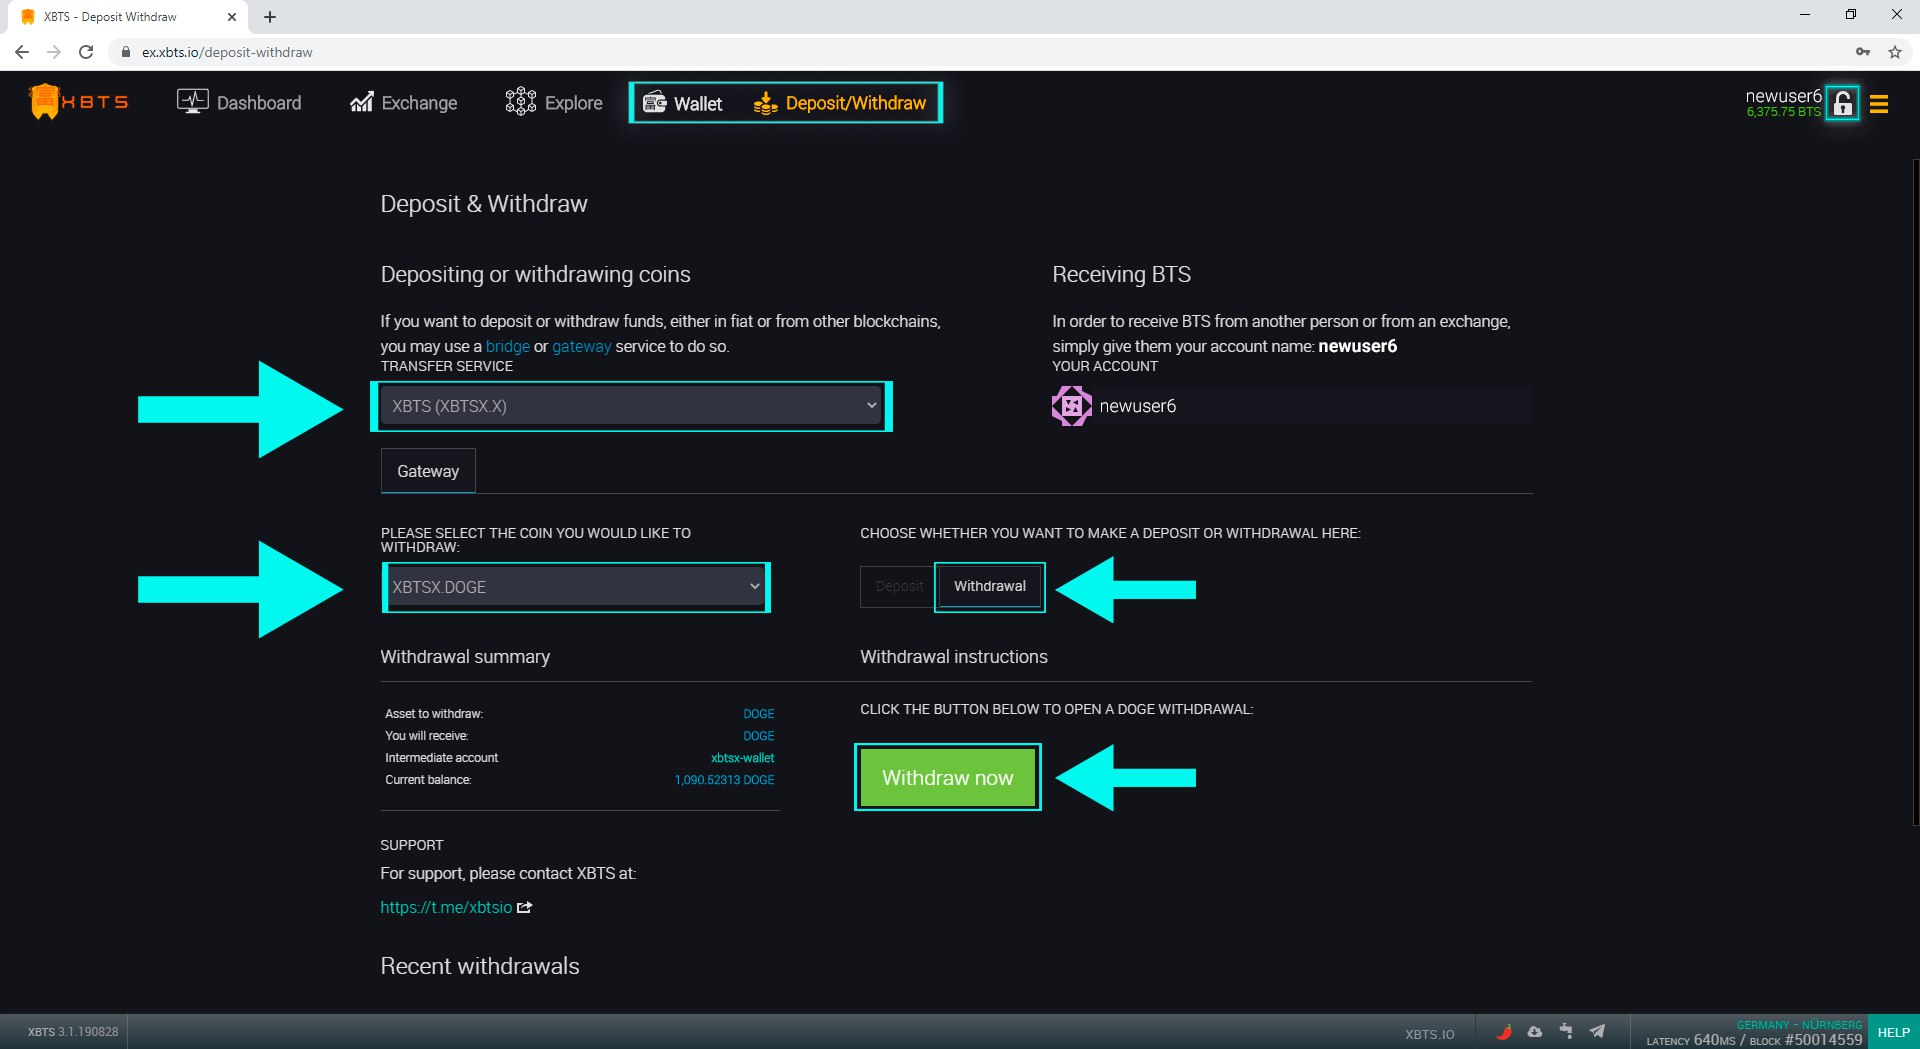Go to the Exchange page
This screenshot has width=1920, height=1049.
coord(404,102)
